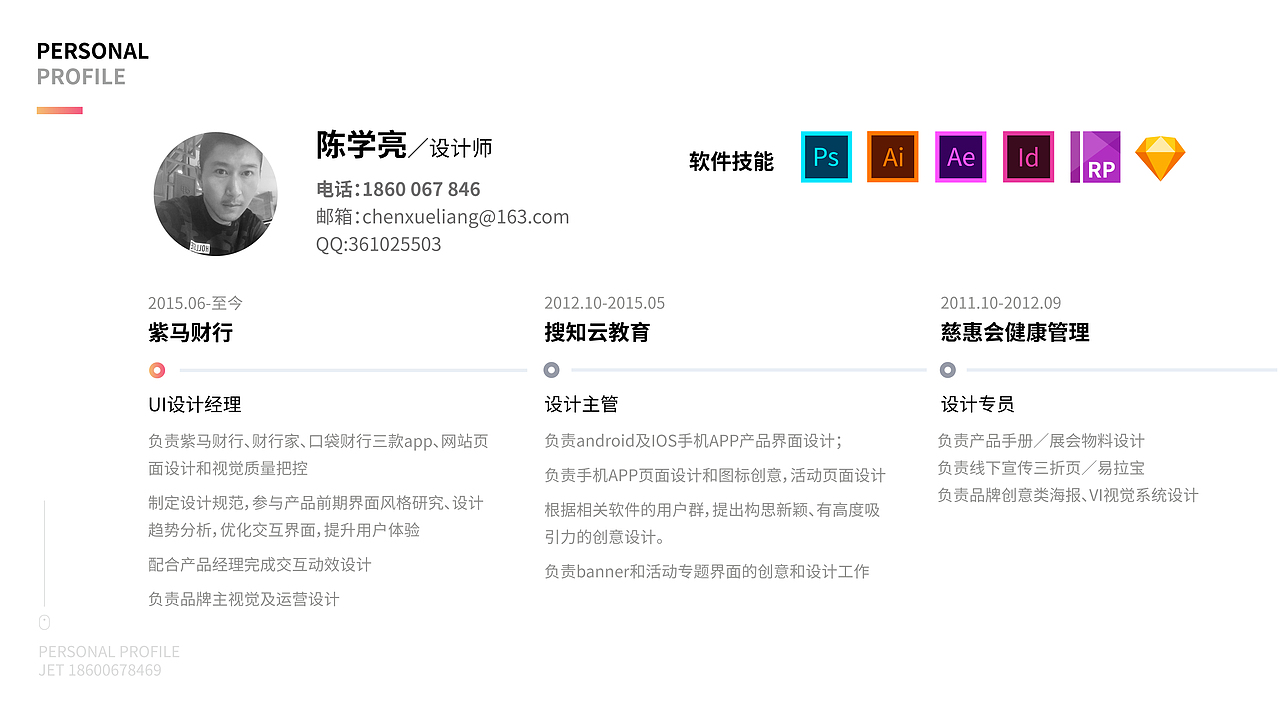Click the Illustrator Ai skill icon

[x=893, y=157]
